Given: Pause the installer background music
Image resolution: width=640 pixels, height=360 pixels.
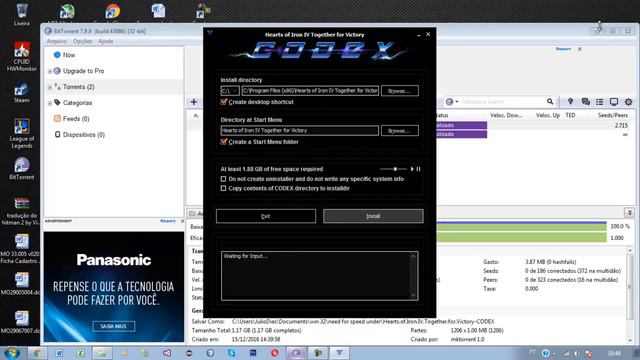Looking at the screenshot, I should [x=418, y=169].
